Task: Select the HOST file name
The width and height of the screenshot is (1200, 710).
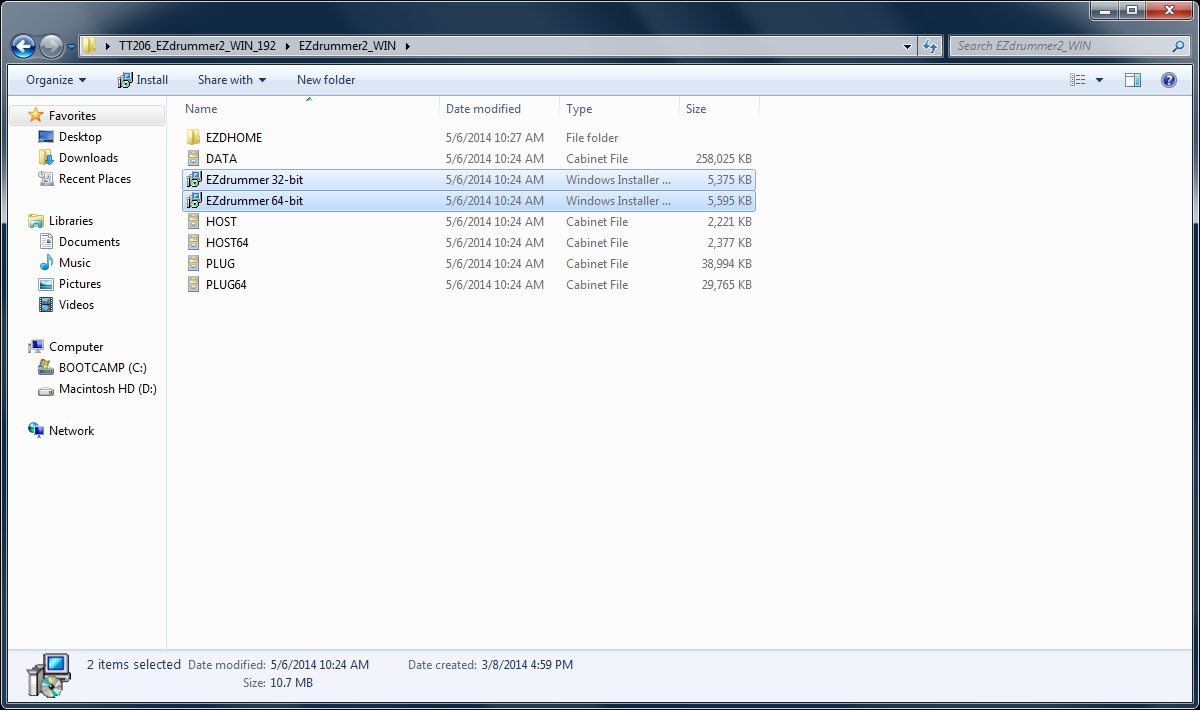Action: [x=221, y=222]
